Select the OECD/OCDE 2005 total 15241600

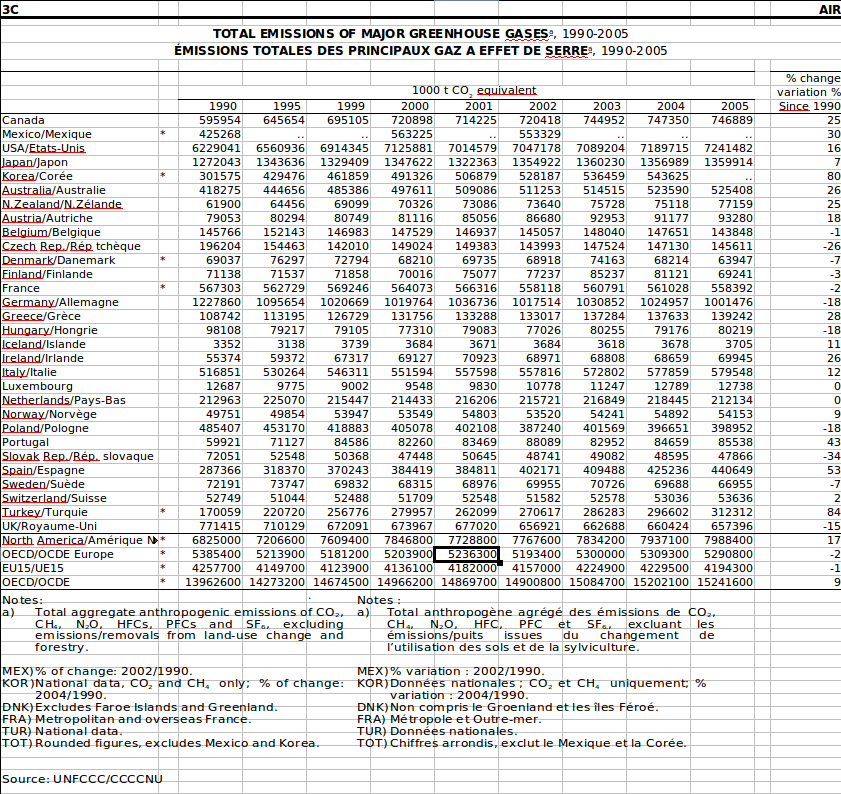721,582
